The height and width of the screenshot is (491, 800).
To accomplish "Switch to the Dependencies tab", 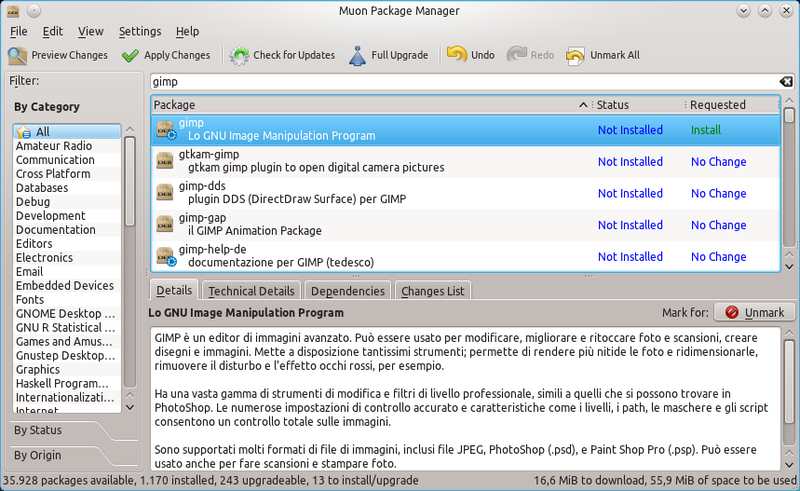I will coord(347,291).
